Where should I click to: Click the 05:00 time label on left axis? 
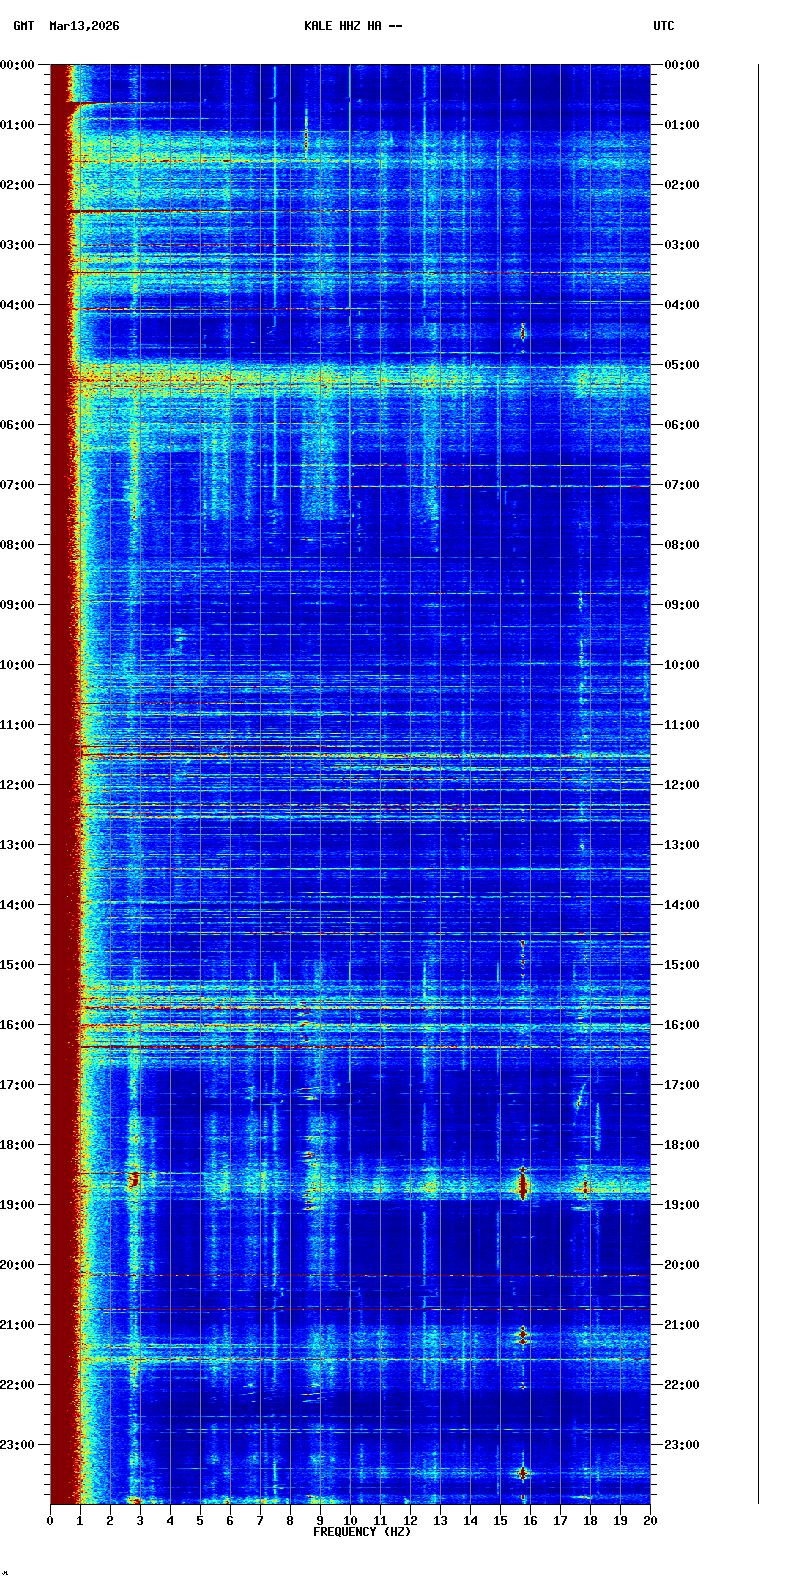(18, 365)
